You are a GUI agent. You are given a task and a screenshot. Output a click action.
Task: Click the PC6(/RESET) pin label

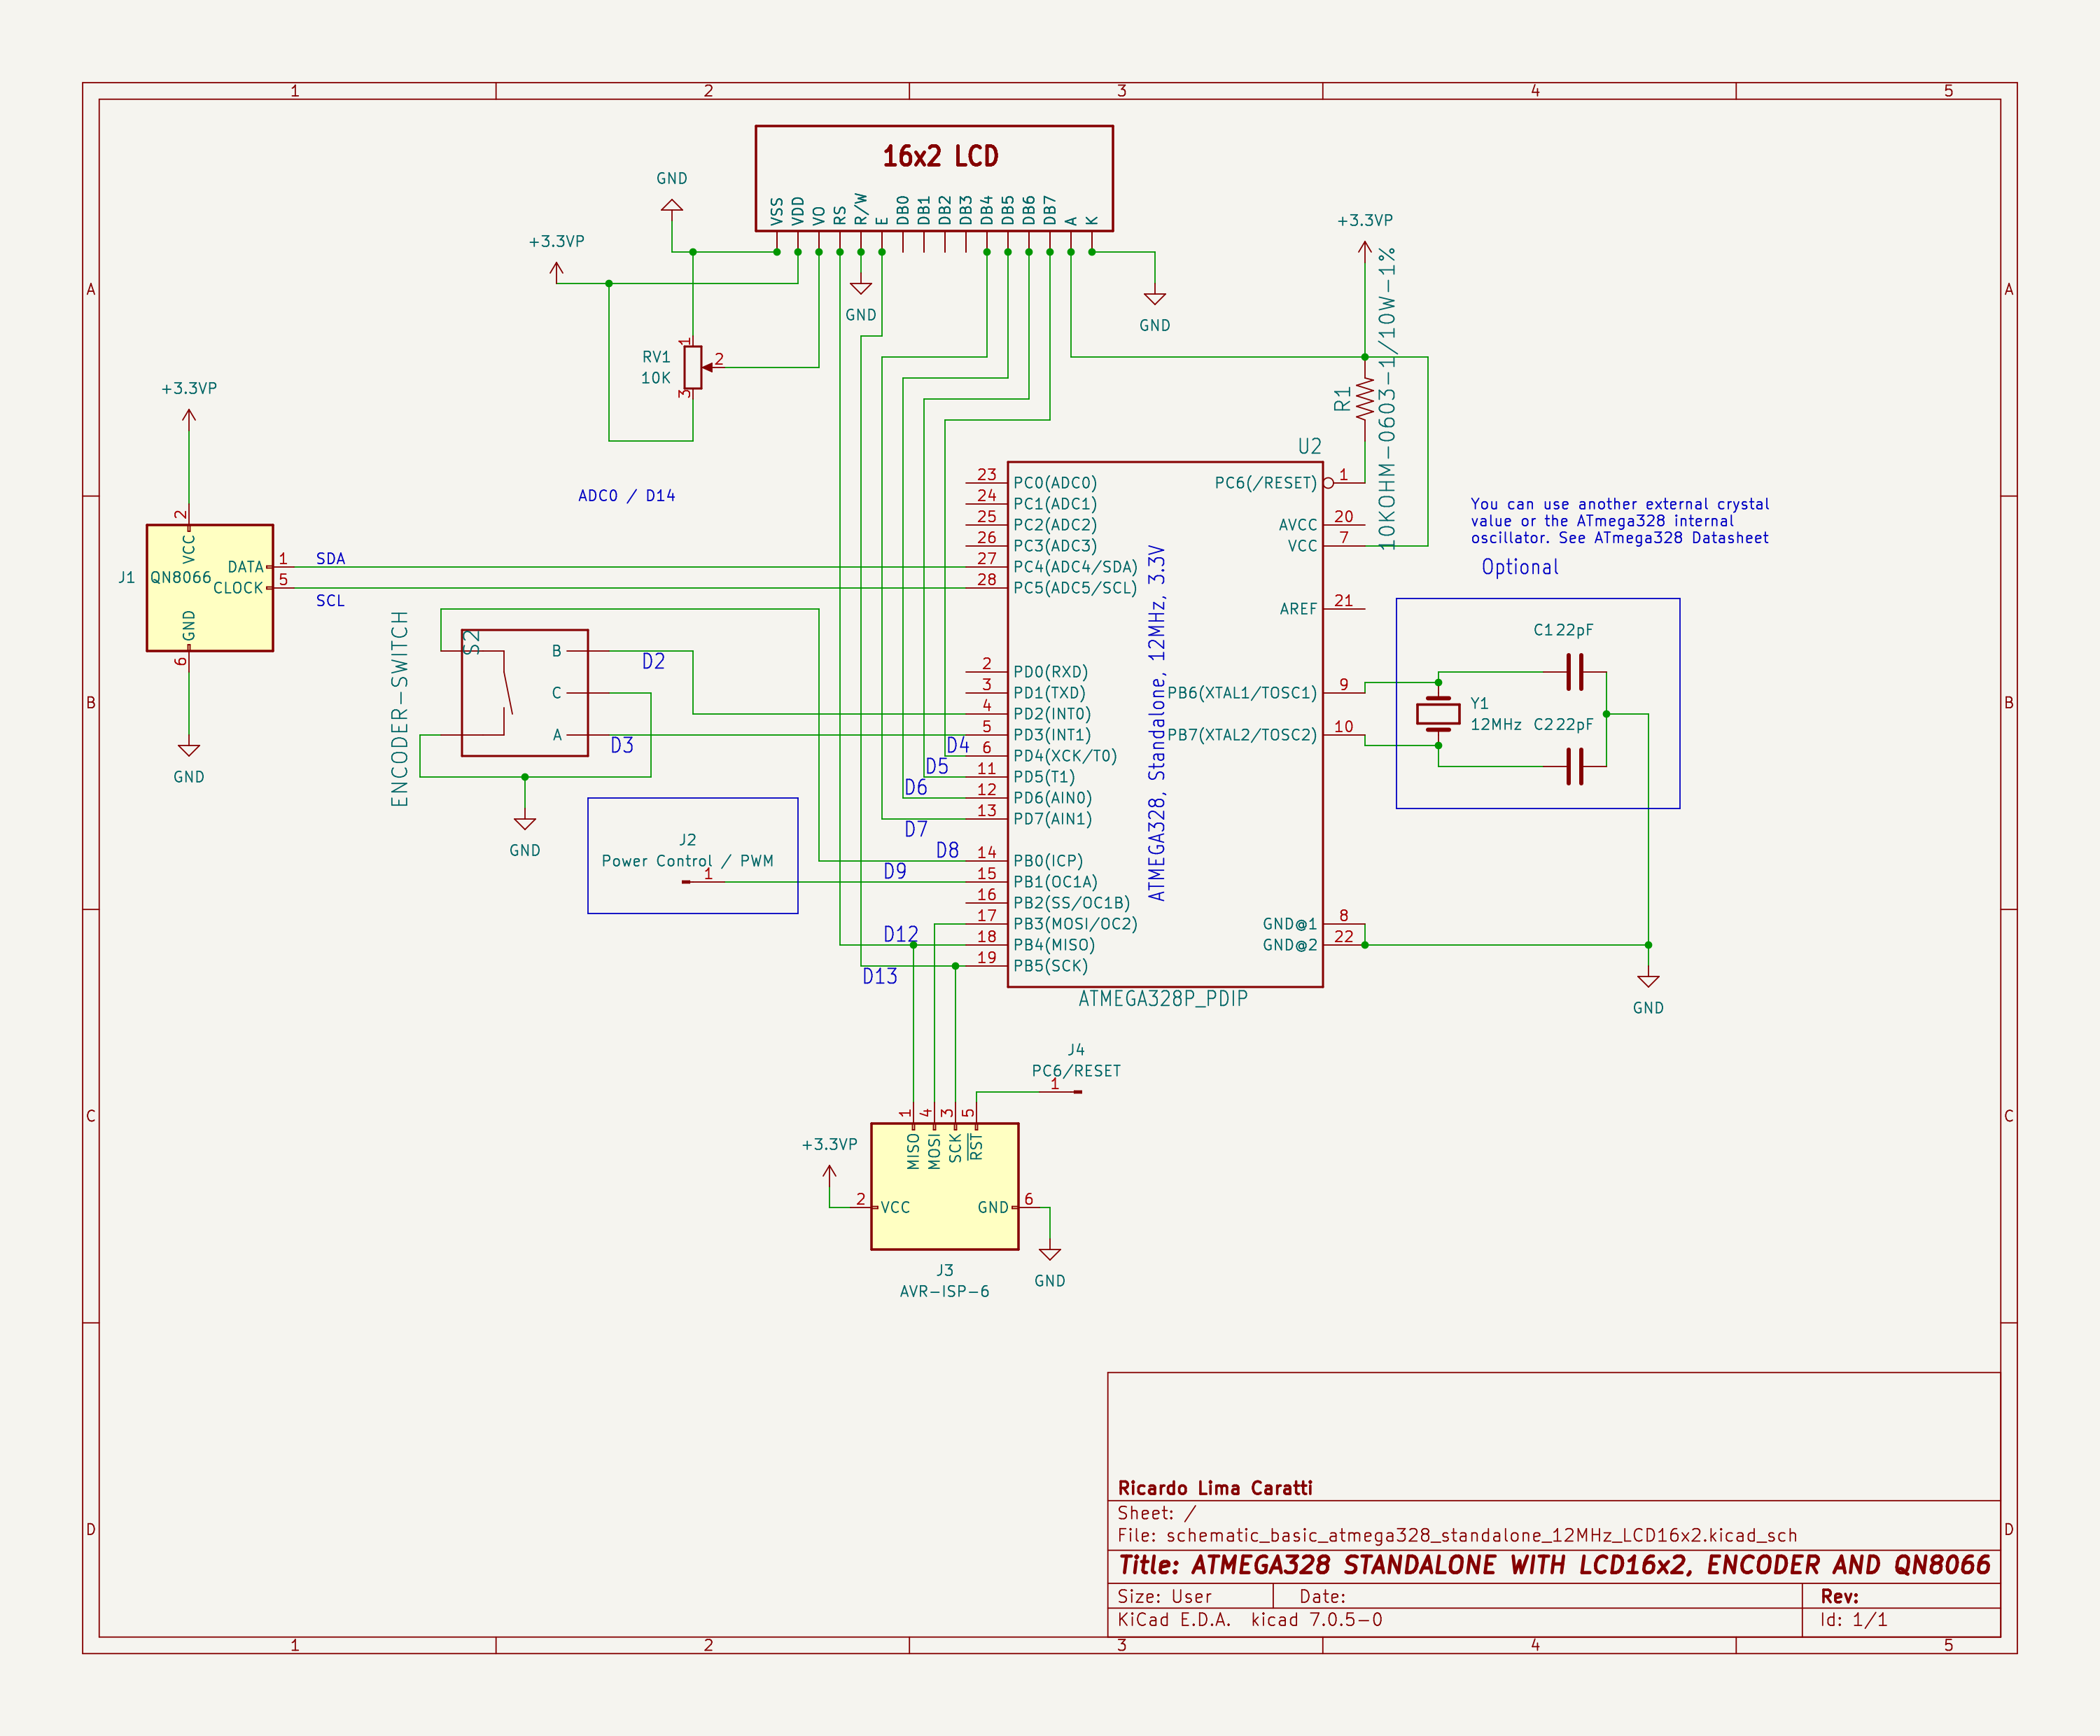click(1266, 483)
